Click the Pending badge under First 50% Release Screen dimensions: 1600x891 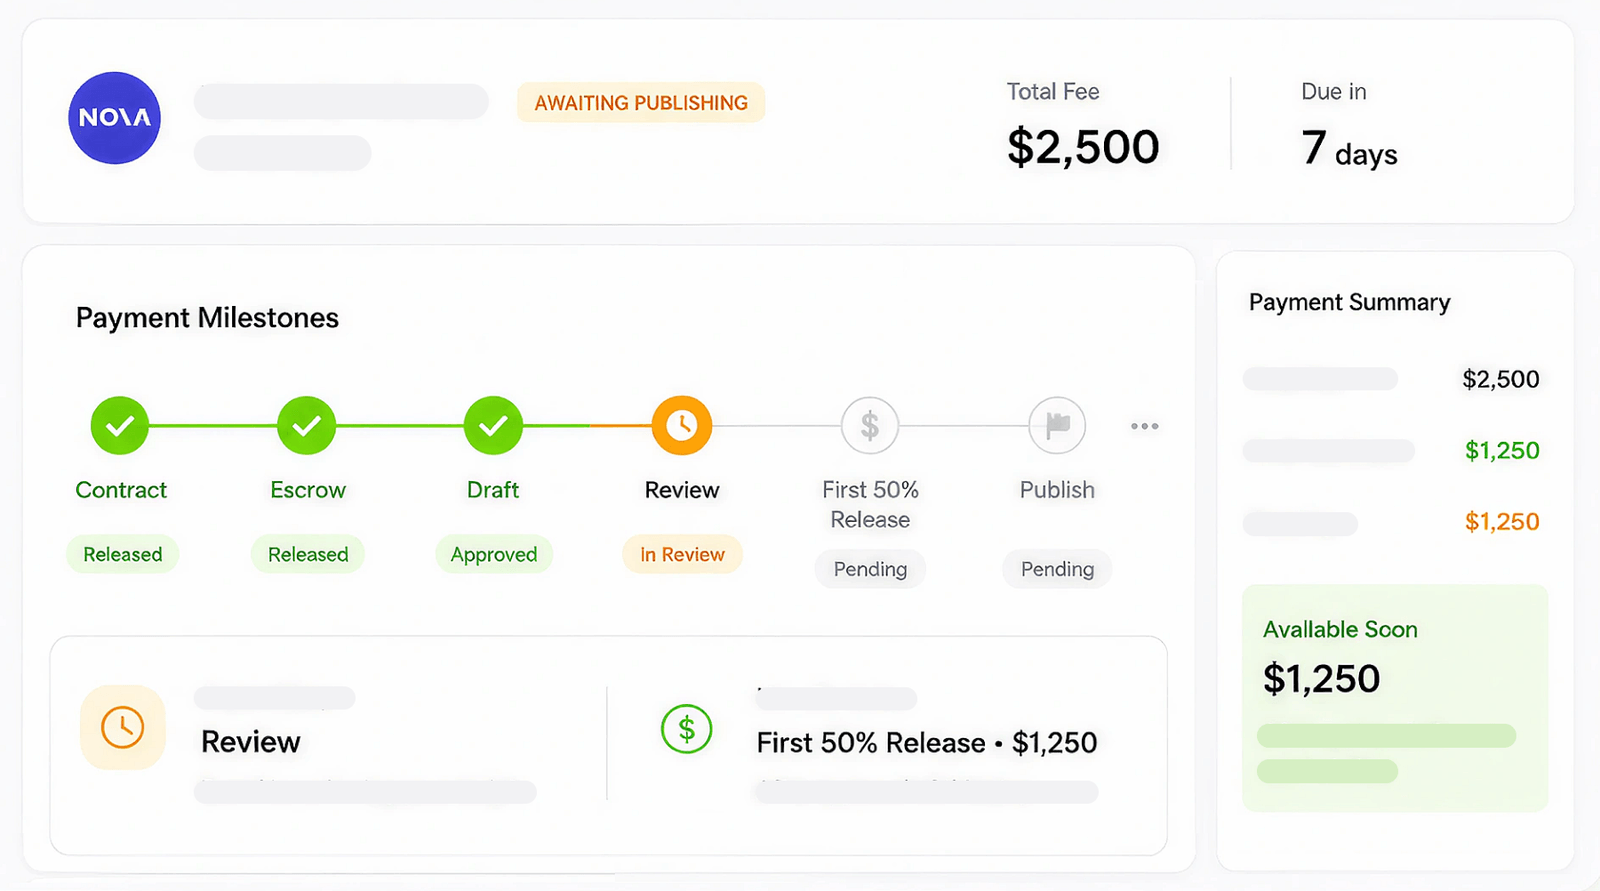coord(870,569)
